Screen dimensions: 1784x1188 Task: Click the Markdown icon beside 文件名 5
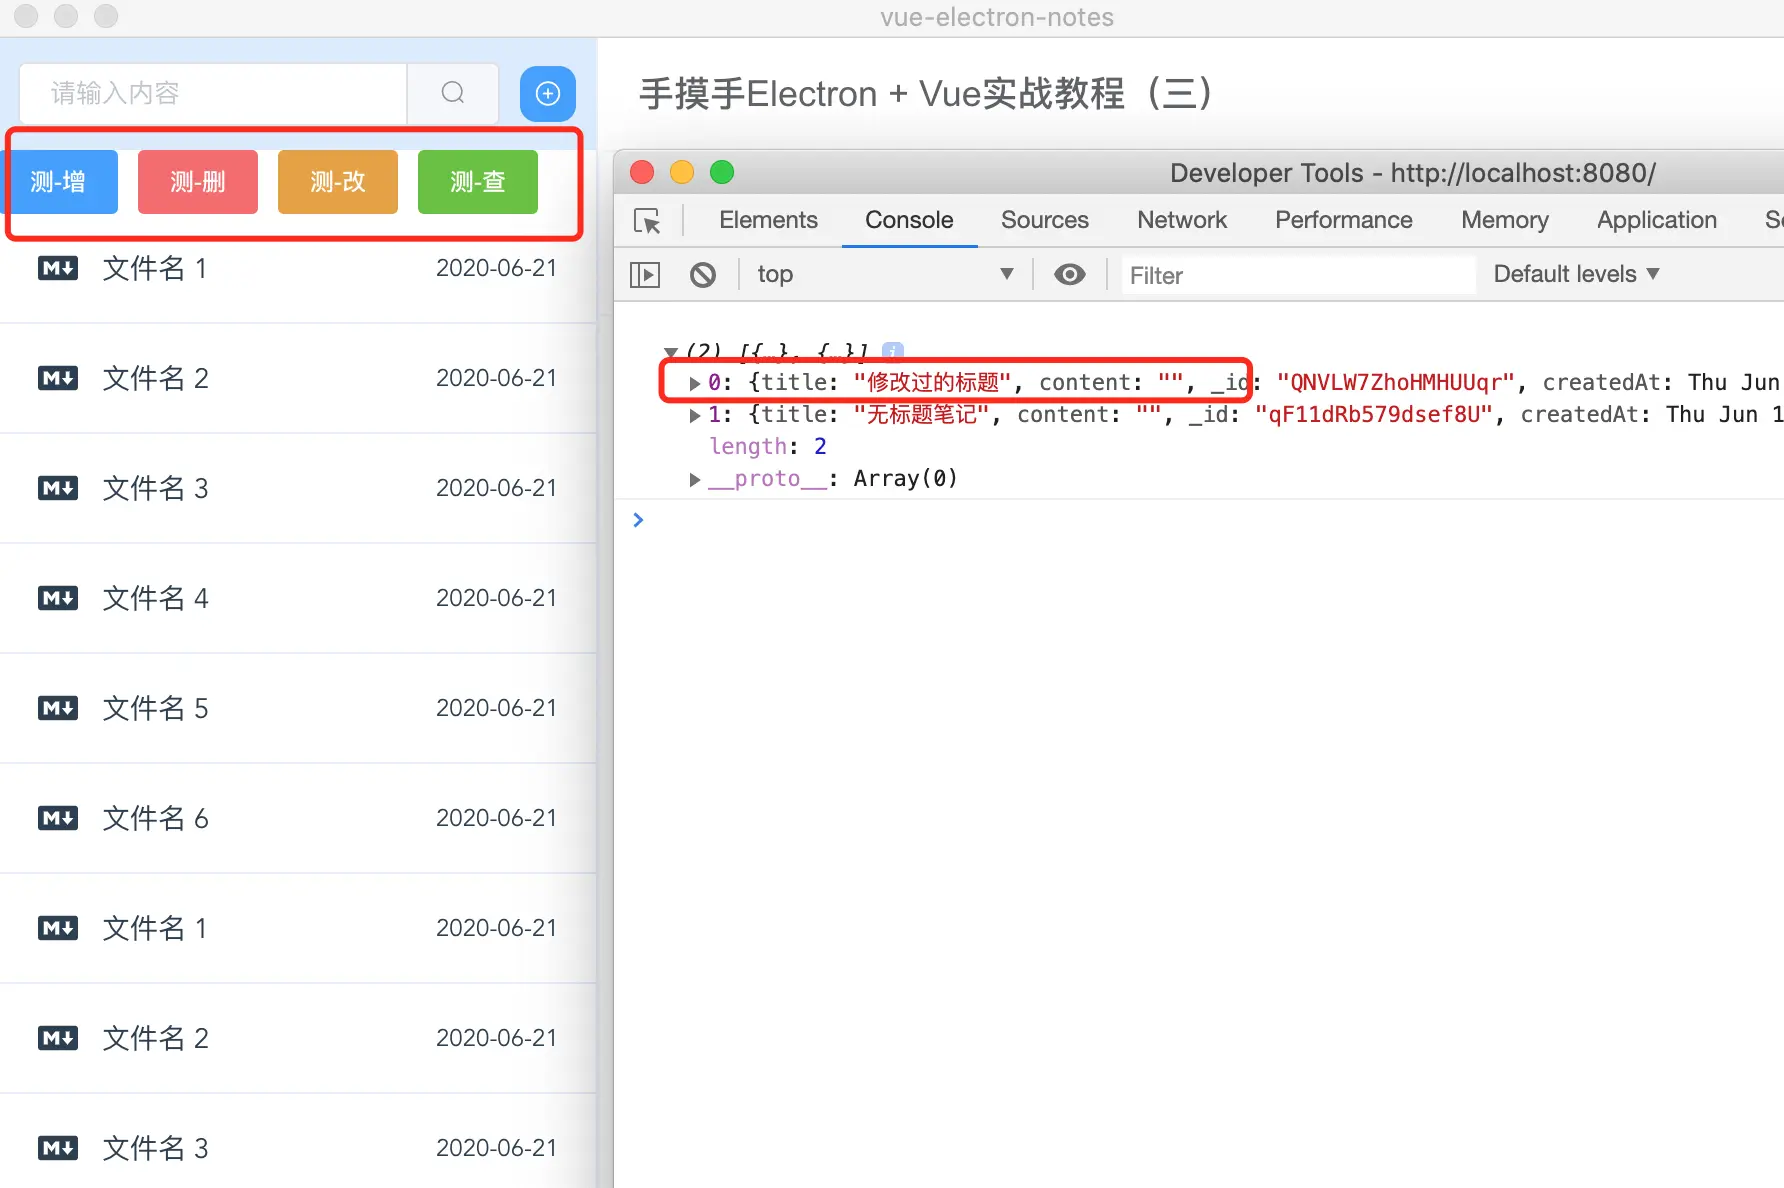point(58,708)
